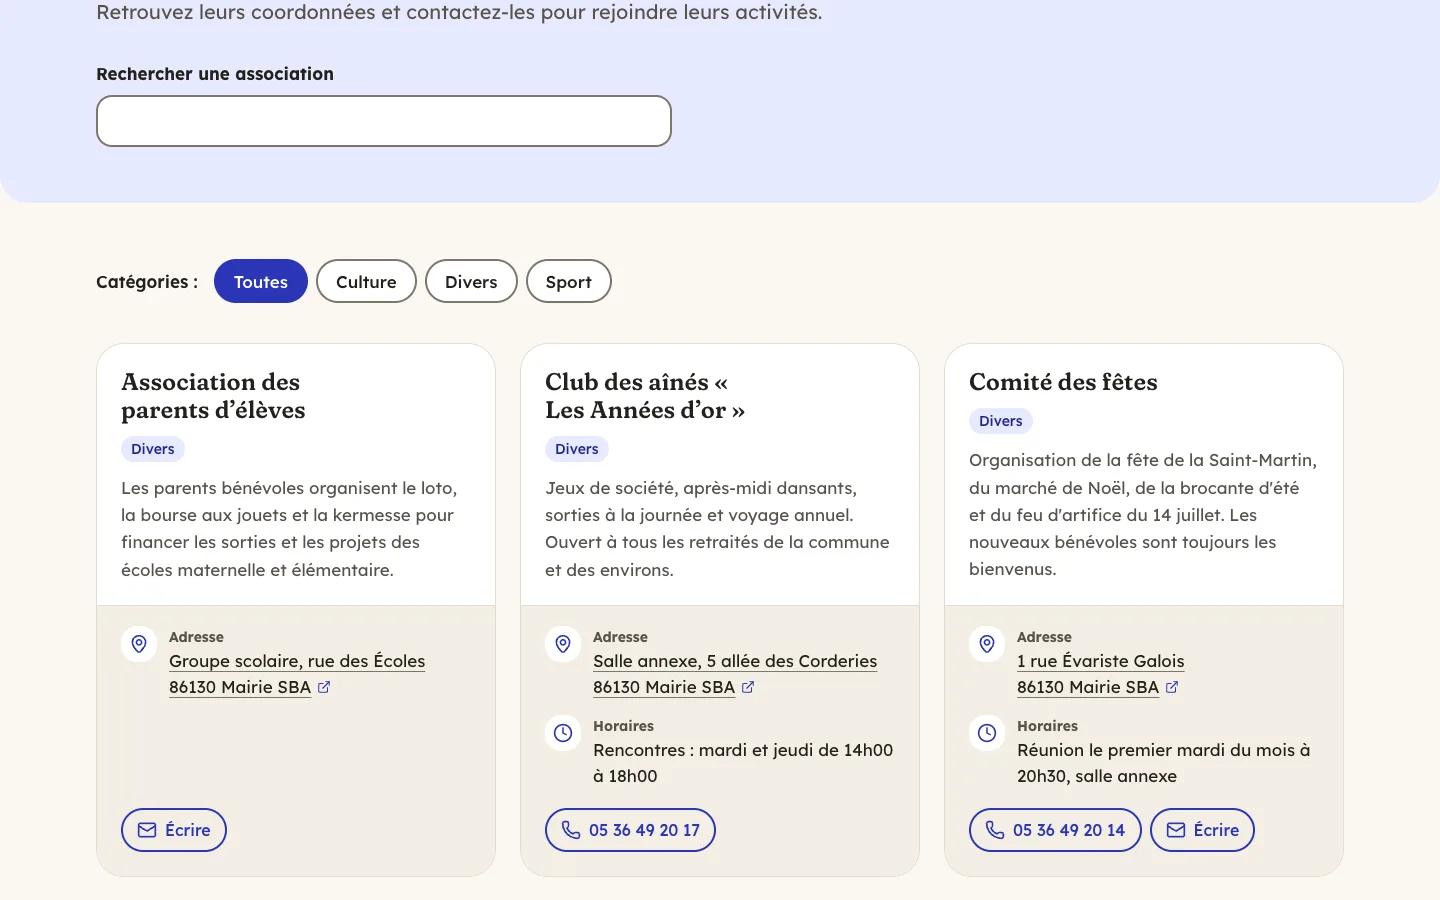The width and height of the screenshot is (1440, 900).
Task: Click location pin icon in Club des aînés card
Action: pos(563,644)
